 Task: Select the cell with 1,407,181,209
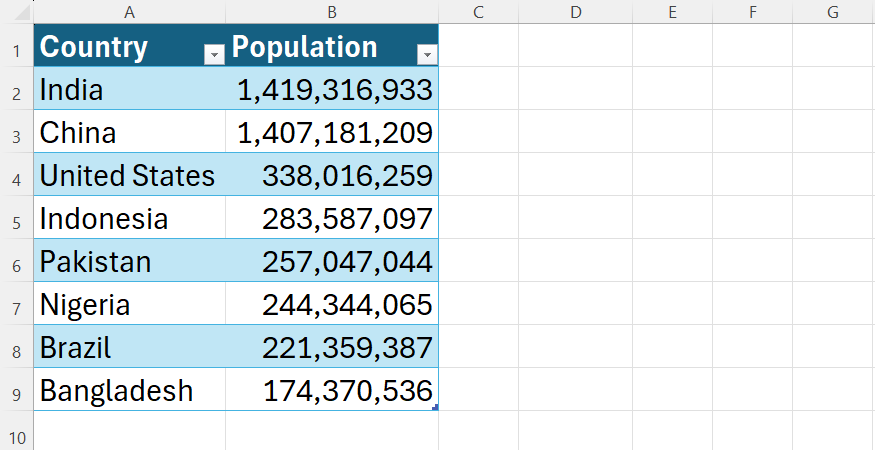click(x=332, y=131)
